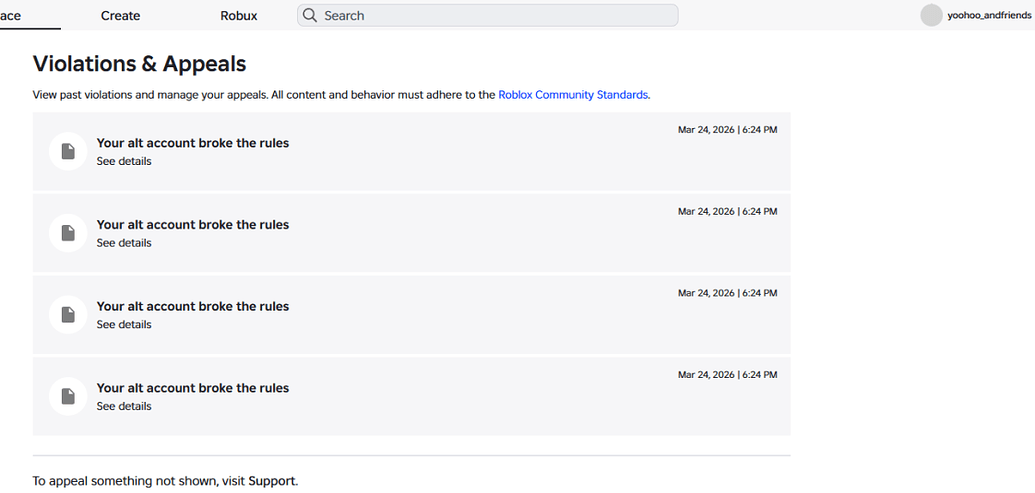Click the 'View past violations' description text

(341, 94)
